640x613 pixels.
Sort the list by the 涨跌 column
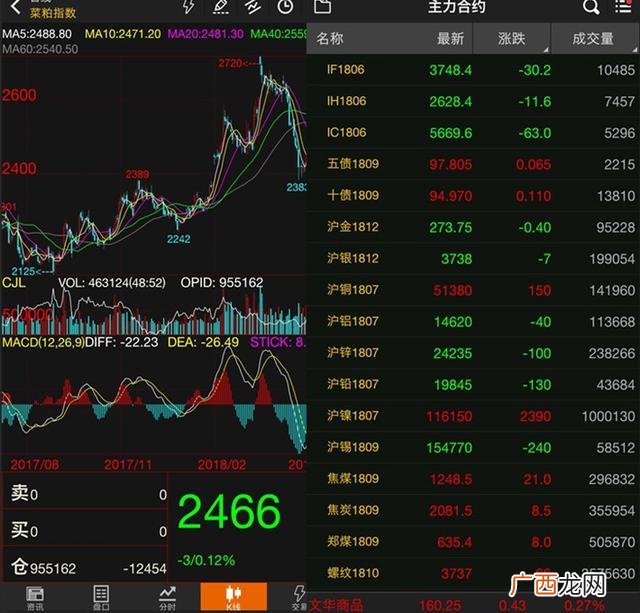[x=511, y=39]
